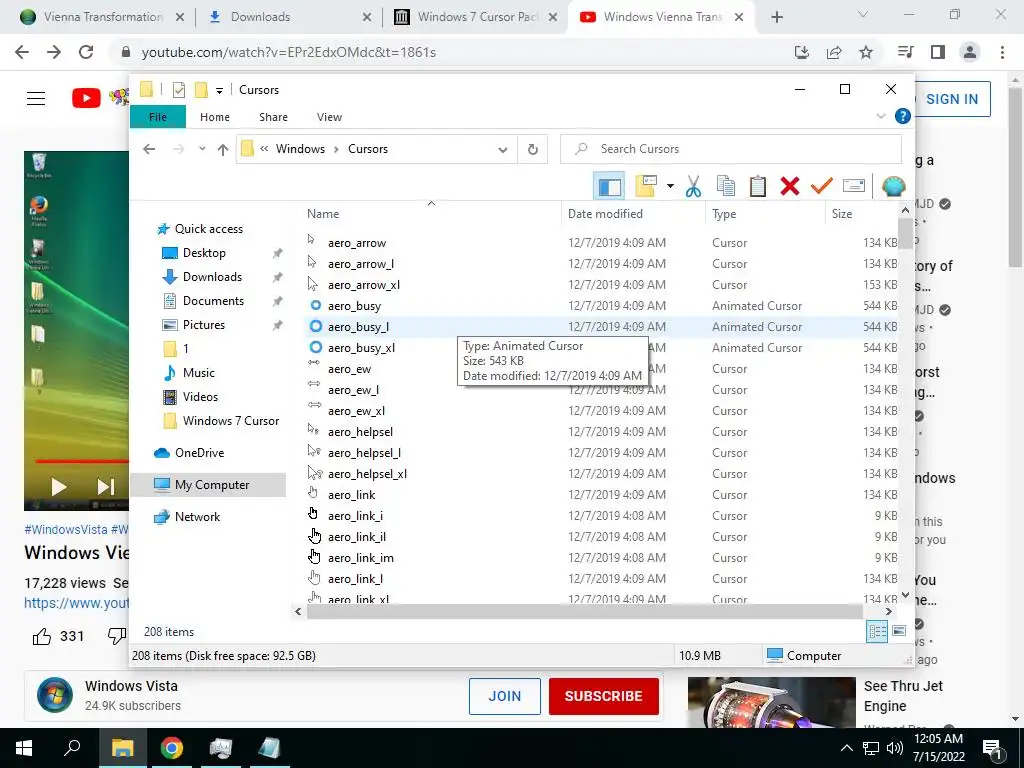Click the orange checkmark Properties icon
This screenshot has width=1024, height=768.
coord(822,186)
